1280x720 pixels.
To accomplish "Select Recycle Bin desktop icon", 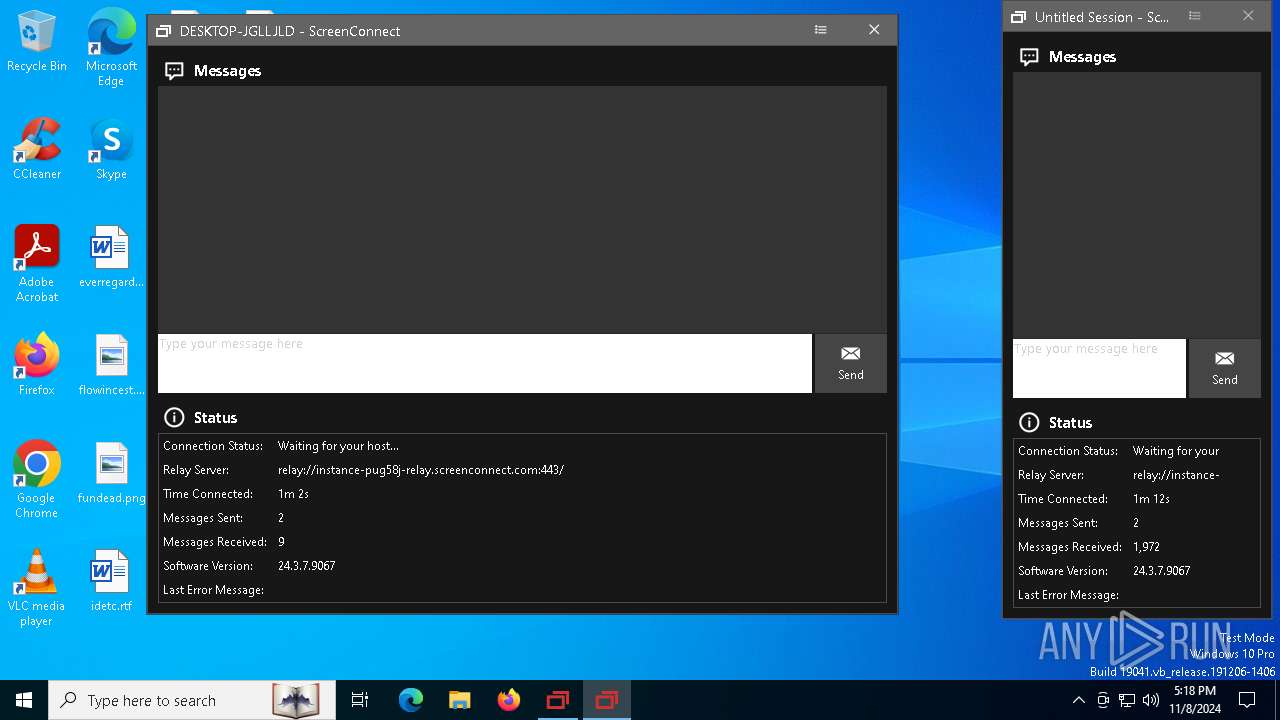I will pyautogui.click(x=37, y=42).
